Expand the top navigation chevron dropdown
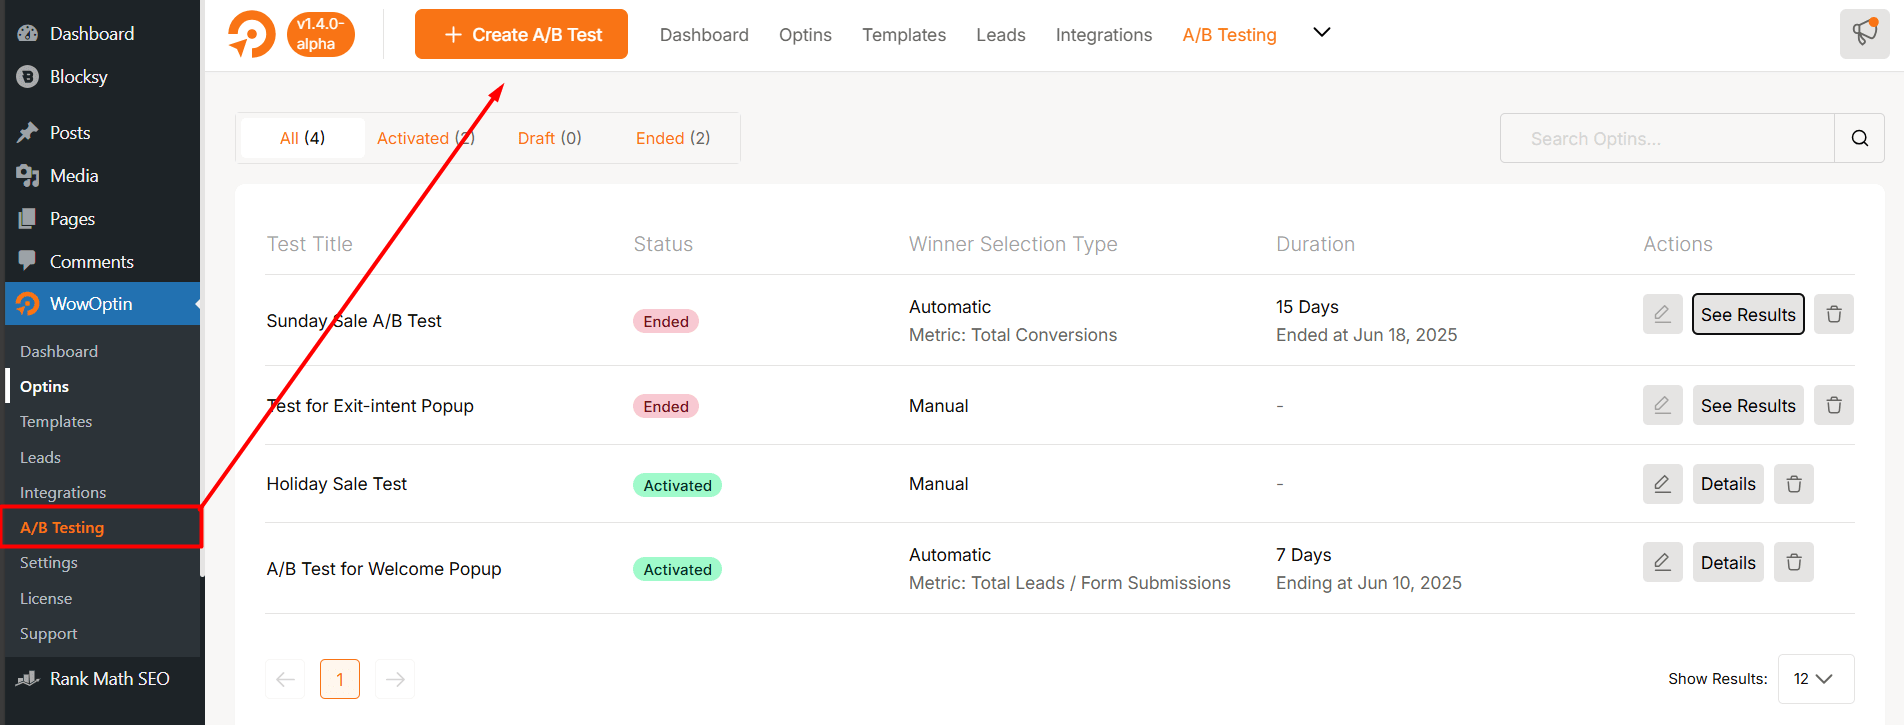 (1321, 32)
